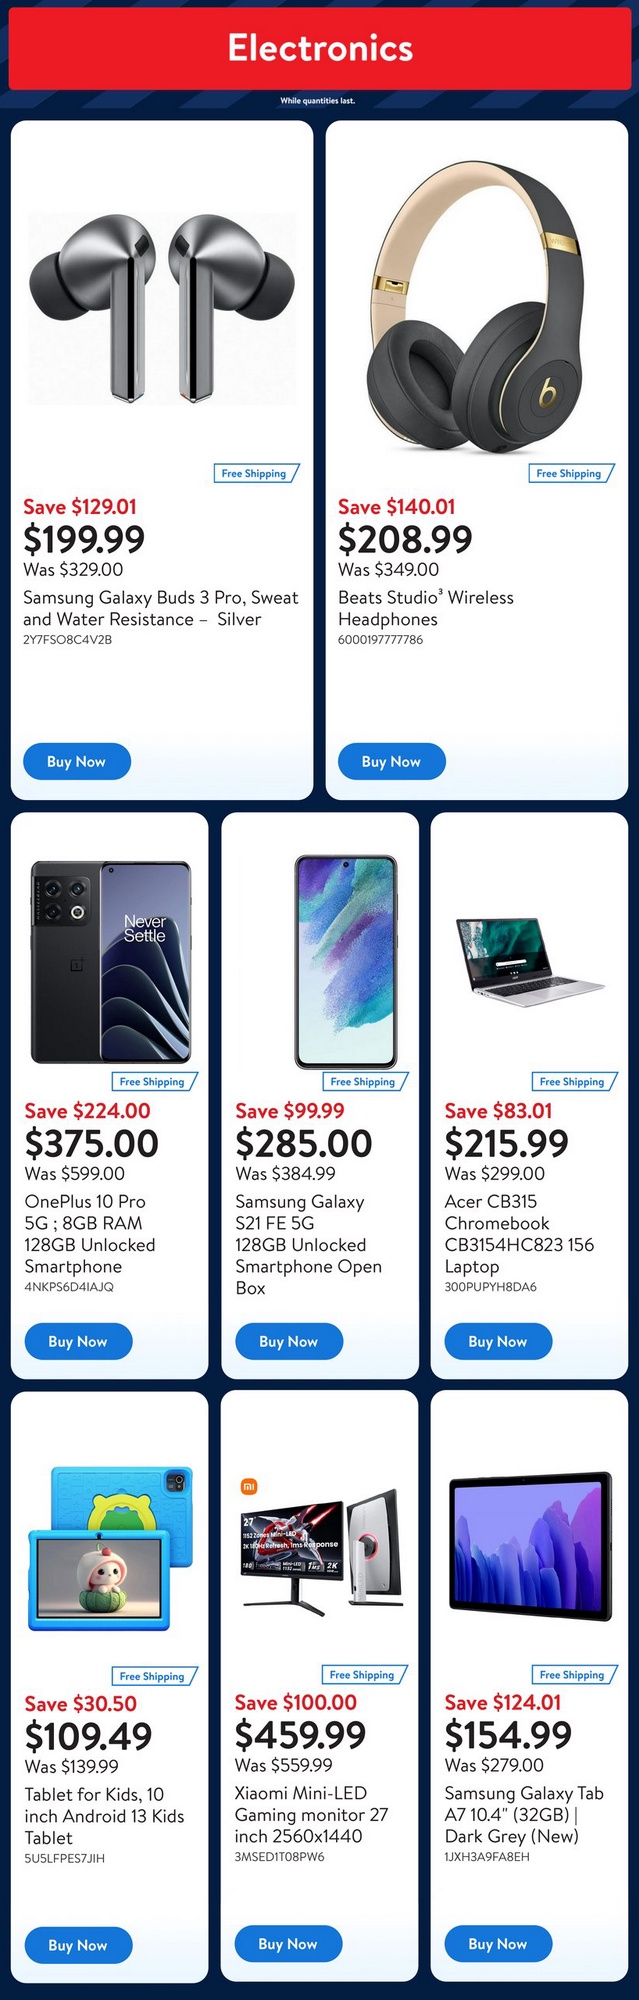Image resolution: width=639 pixels, height=2000 pixels.
Task: Click Buy Now for Samsung Galaxy Buds 3 Pro
Action: 76,762
